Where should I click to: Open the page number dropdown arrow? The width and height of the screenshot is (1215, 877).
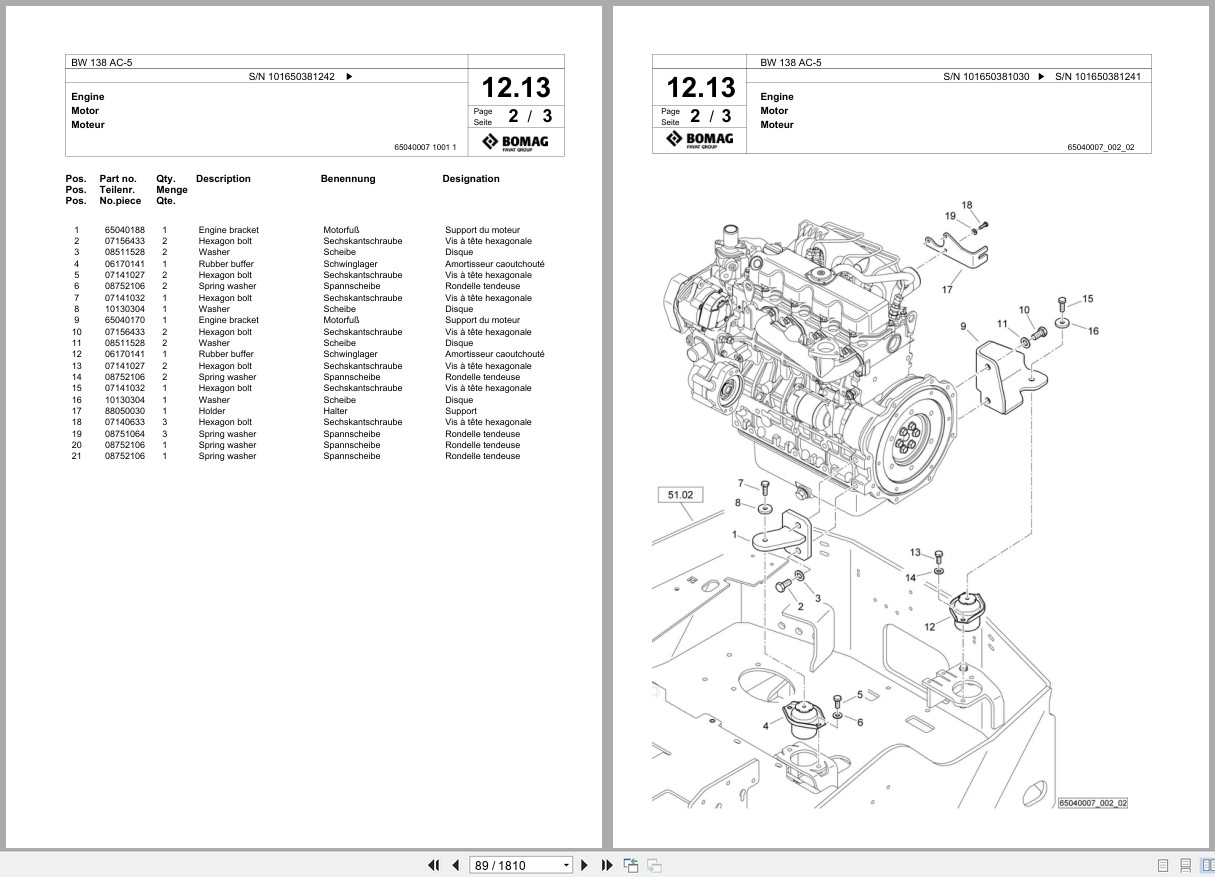point(567,865)
